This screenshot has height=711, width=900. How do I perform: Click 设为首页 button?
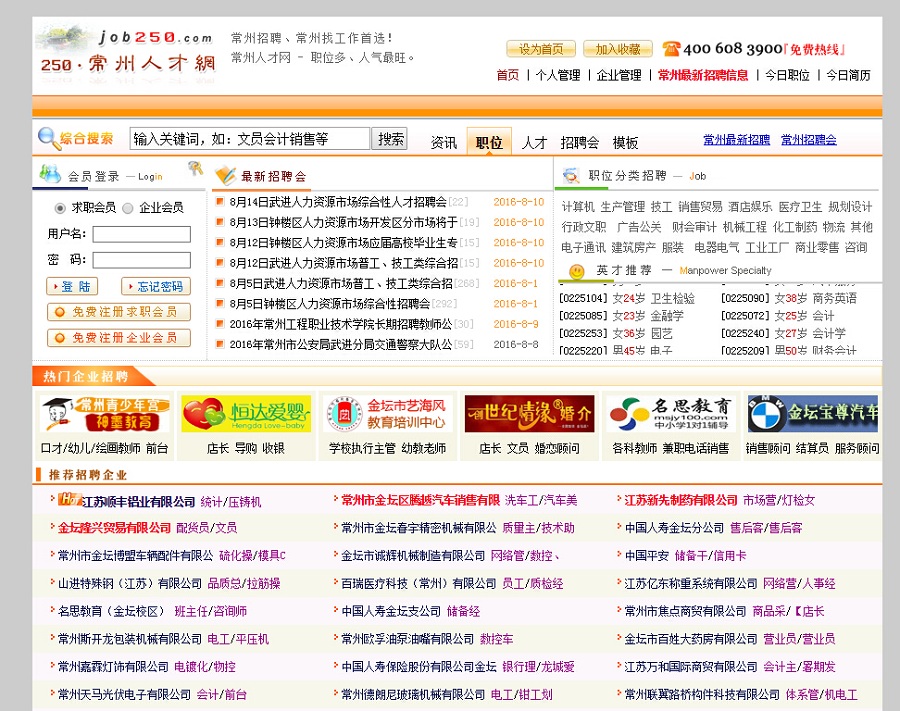point(541,49)
